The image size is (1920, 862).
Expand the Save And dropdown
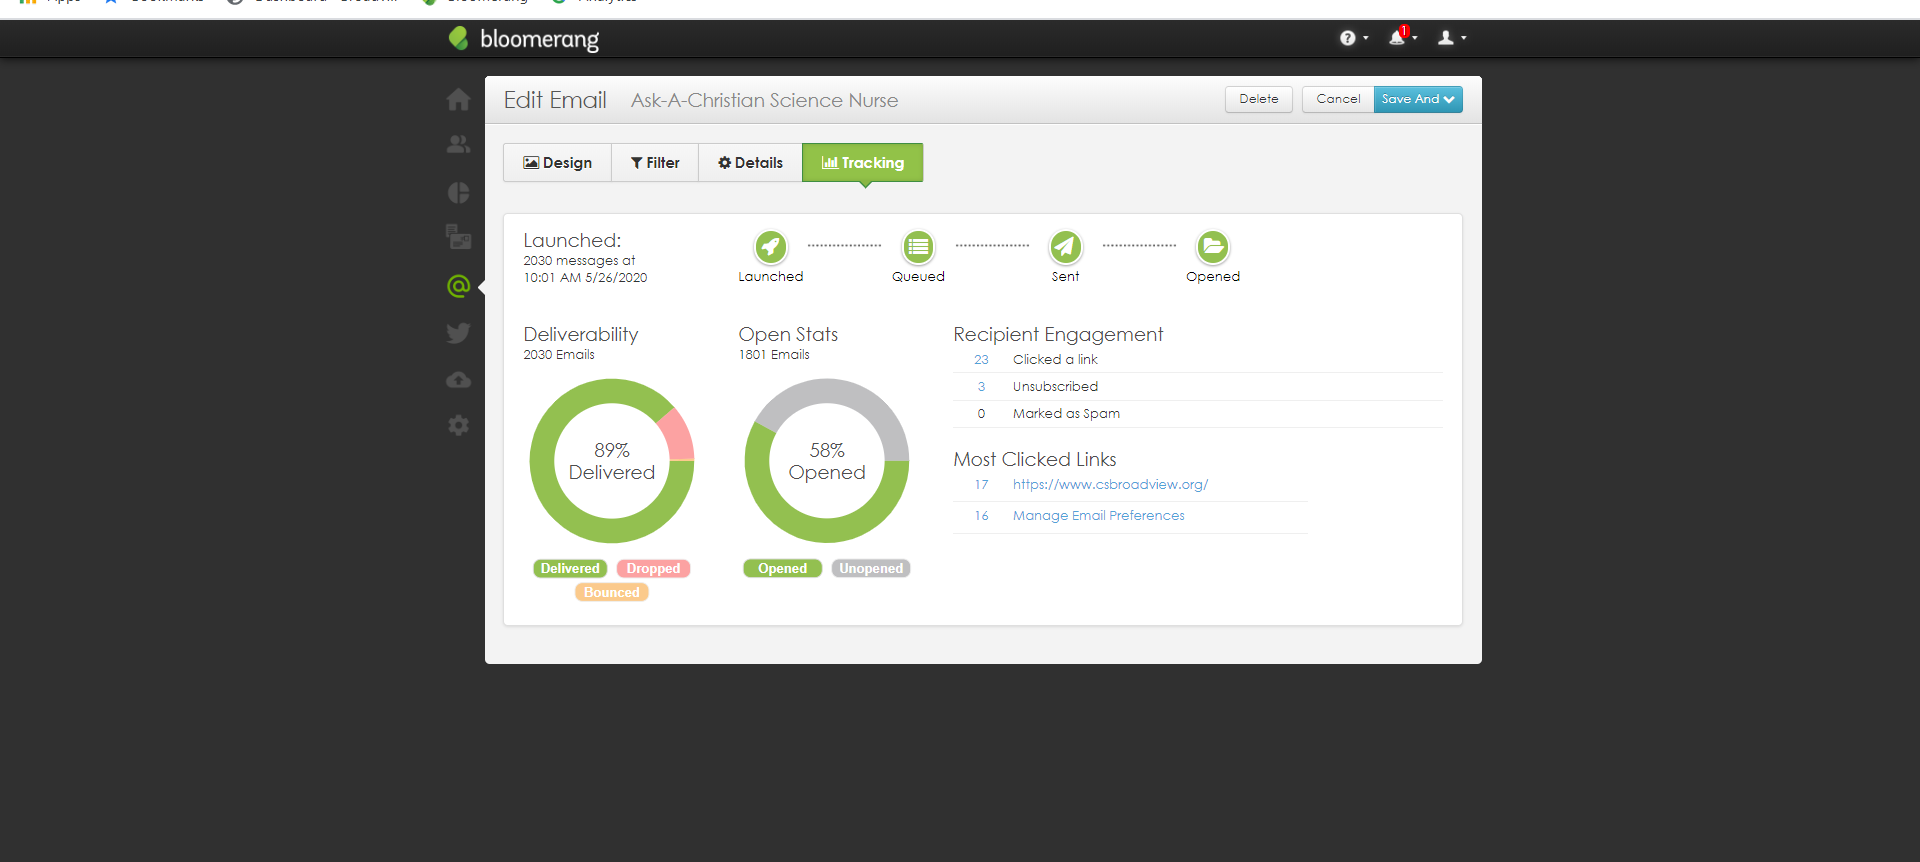click(x=1418, y=99)
